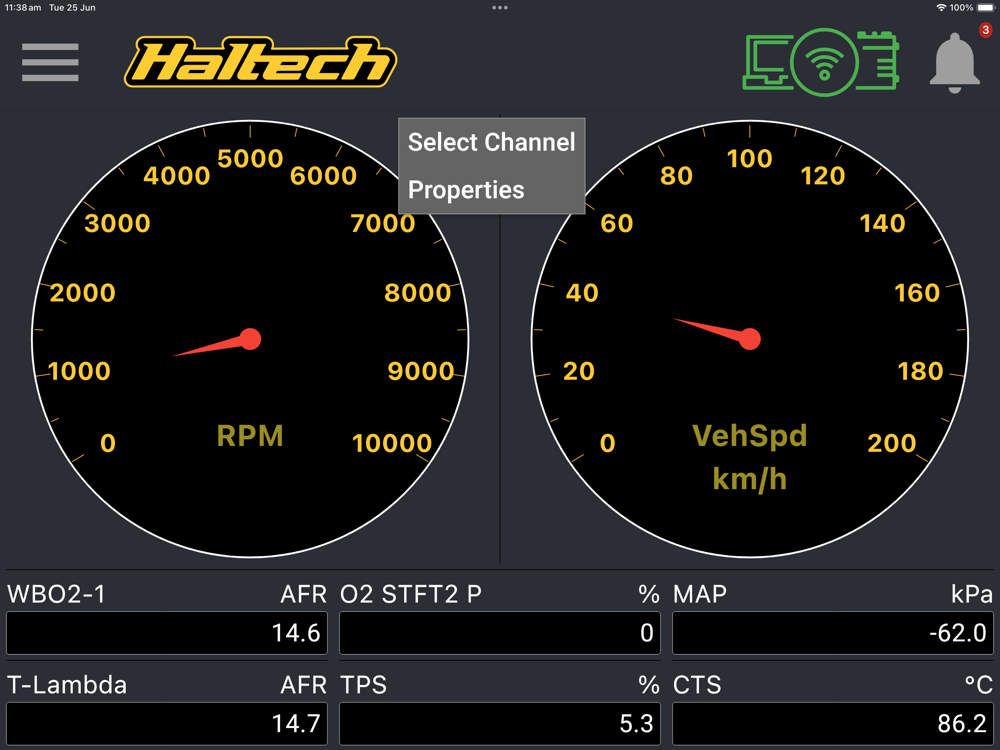Tap the VehSpd km/h gauge label
1000x750 pixels.
click(749, 457)
